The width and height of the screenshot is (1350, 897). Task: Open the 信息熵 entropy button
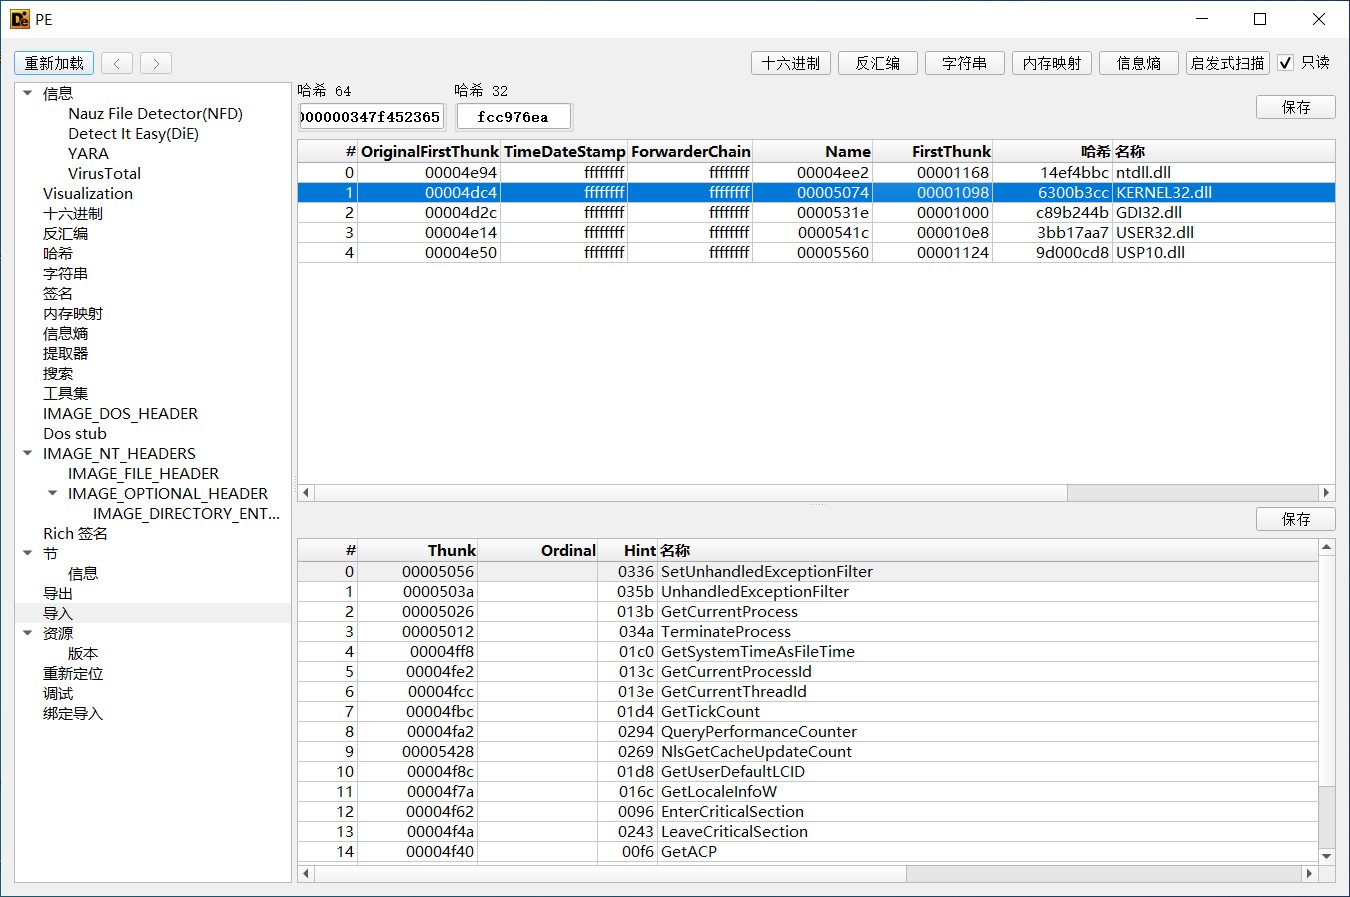1139,63
